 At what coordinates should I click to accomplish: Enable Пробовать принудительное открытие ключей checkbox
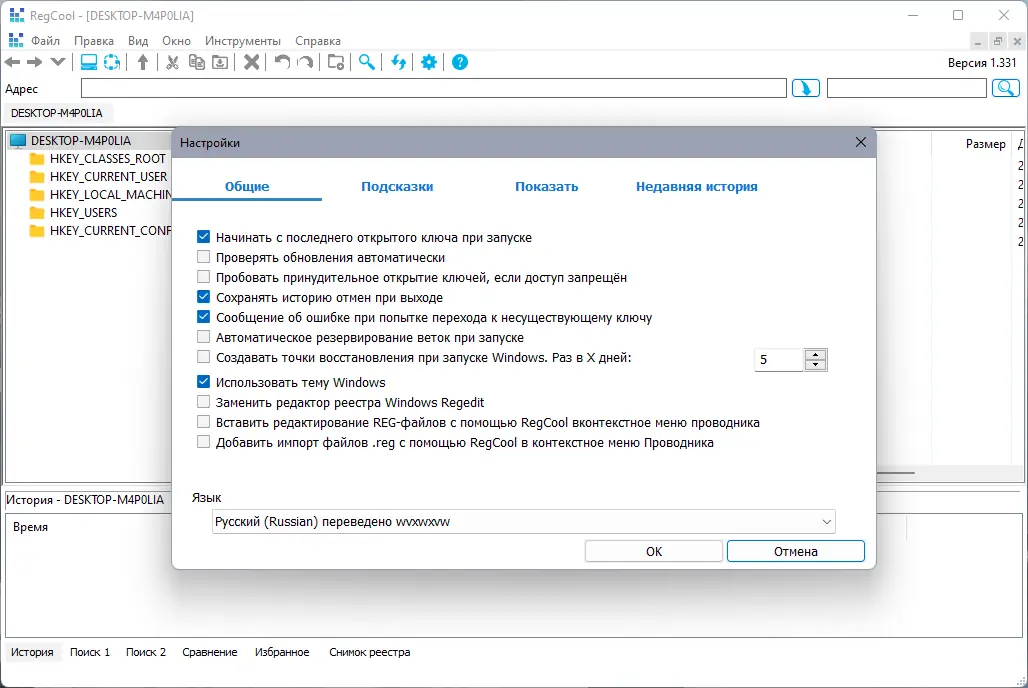(x=204, y=277)
